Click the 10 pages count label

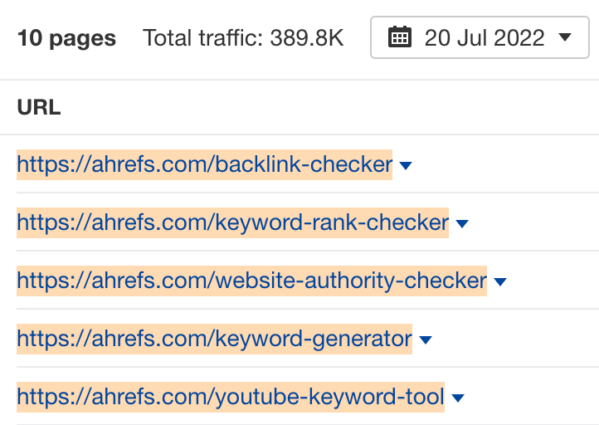(66, 38)
